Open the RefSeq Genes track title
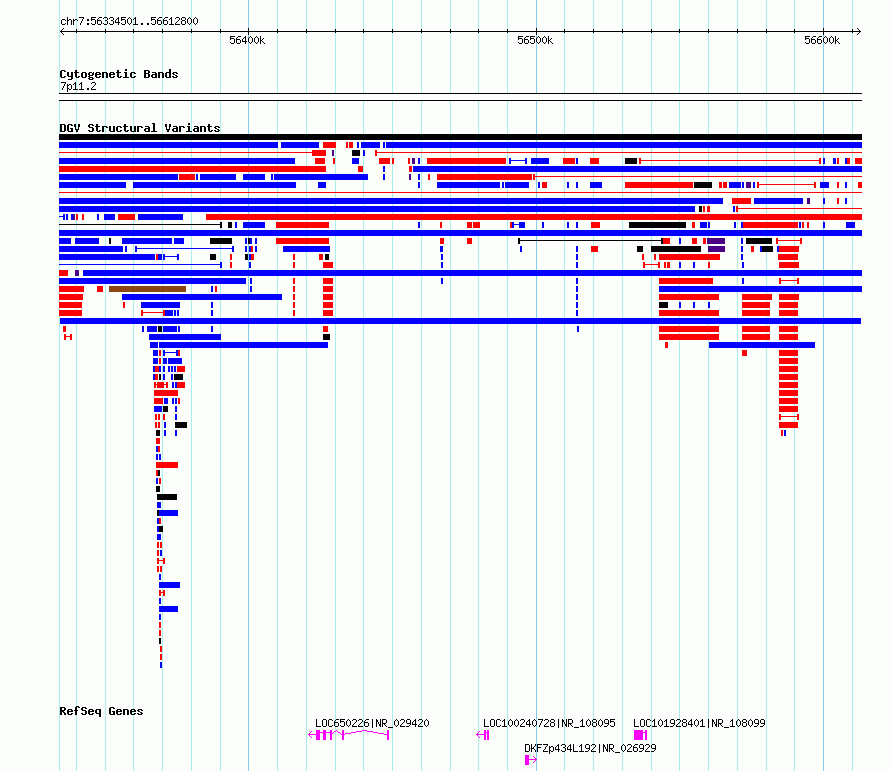 [101, 711]
